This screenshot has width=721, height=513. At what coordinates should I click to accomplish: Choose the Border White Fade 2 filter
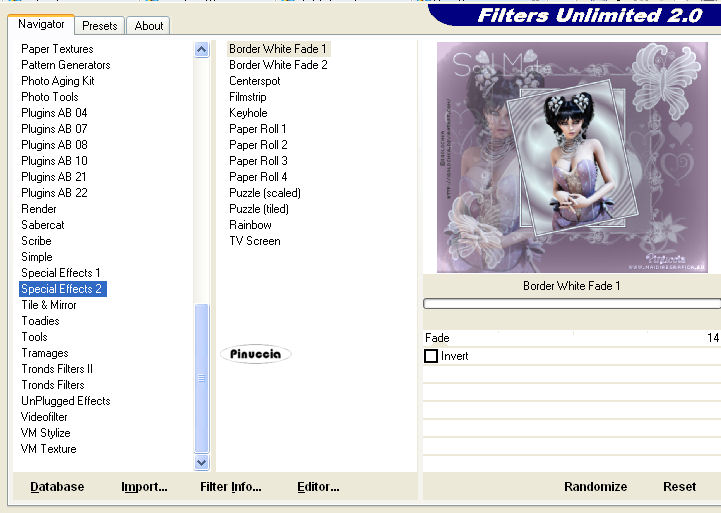tap(278, 65)
